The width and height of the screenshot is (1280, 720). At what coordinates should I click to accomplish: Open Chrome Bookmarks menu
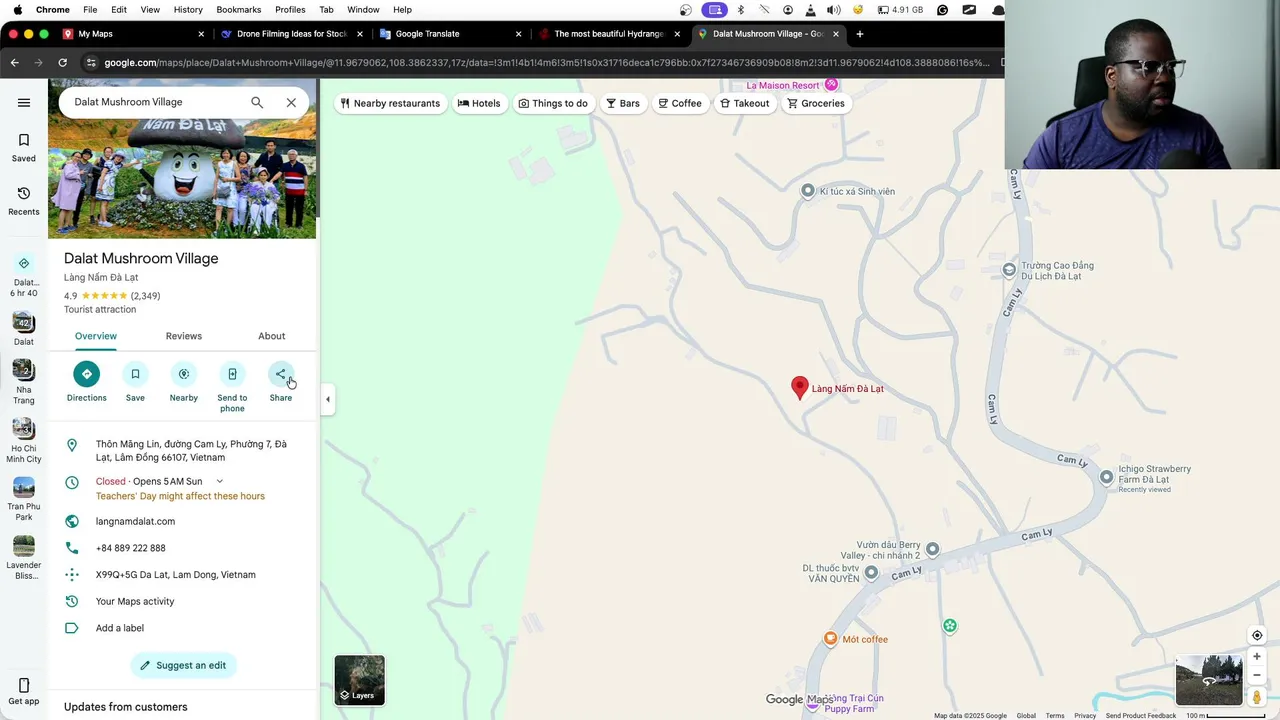238,9
